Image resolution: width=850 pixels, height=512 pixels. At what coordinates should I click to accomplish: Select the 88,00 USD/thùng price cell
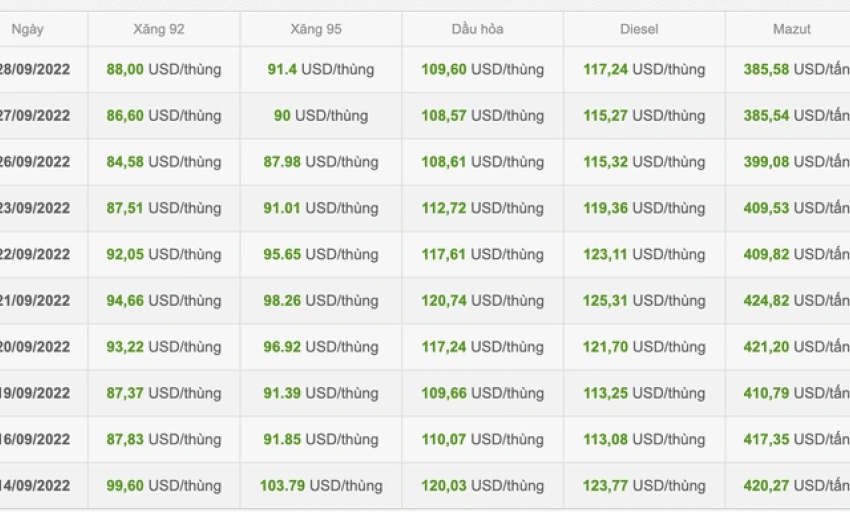(x=164, y=69)
